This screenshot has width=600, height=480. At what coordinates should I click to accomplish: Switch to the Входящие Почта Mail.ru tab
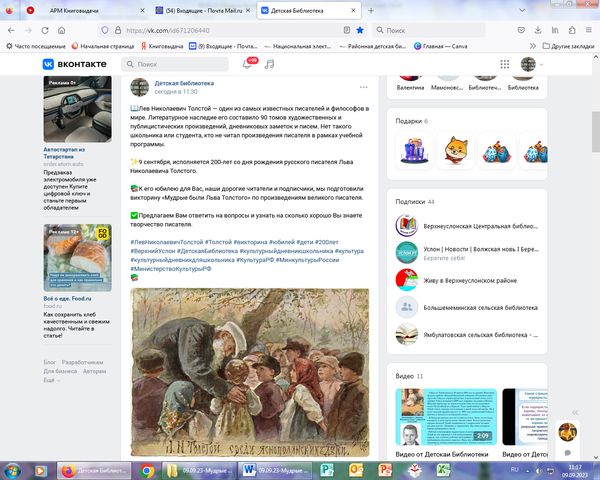coord(200,10)
